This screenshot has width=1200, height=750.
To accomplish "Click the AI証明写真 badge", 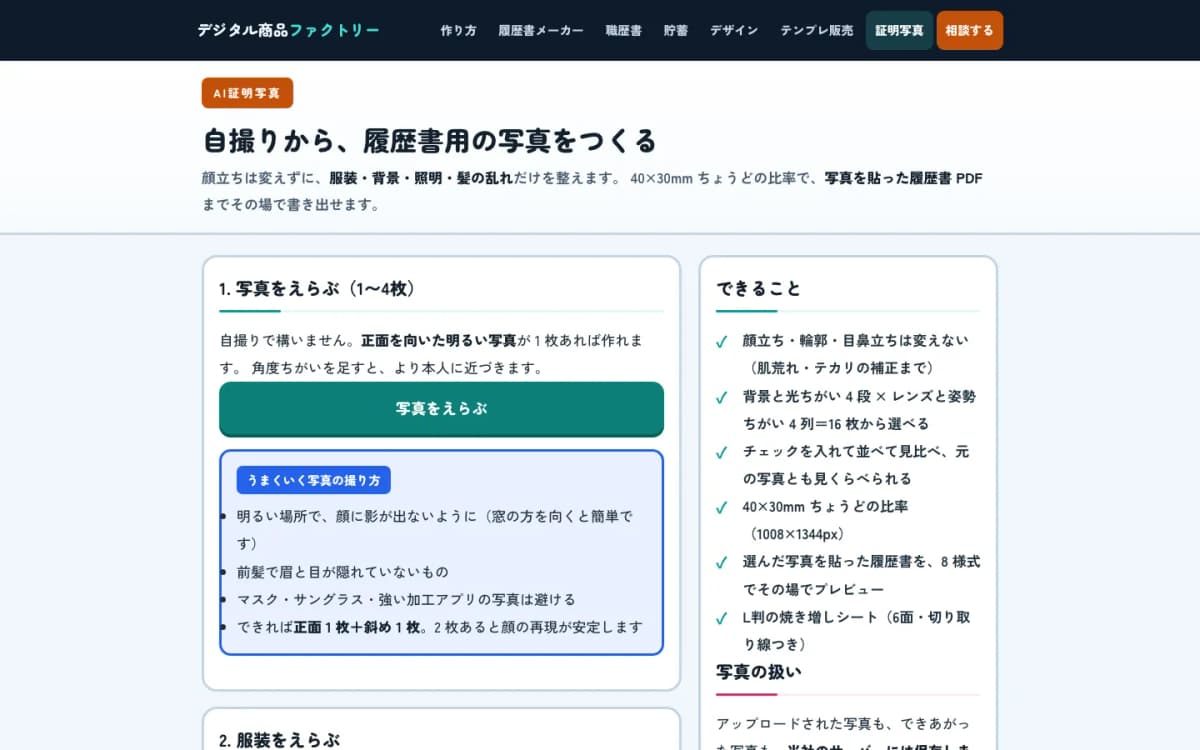I will point(247,93).
